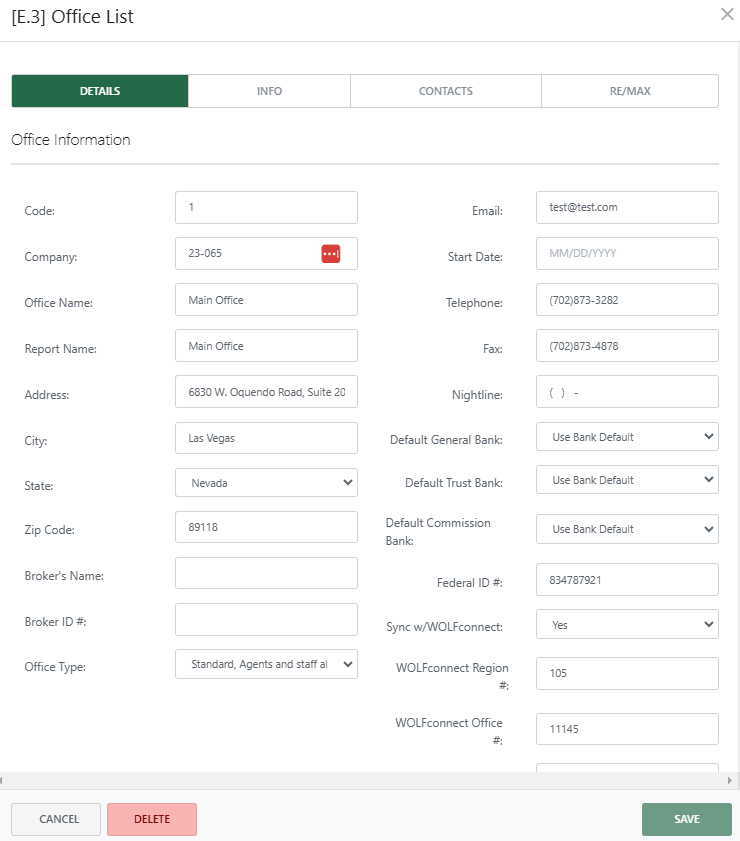
Task: Save the office information
Action: pos(687,819)
